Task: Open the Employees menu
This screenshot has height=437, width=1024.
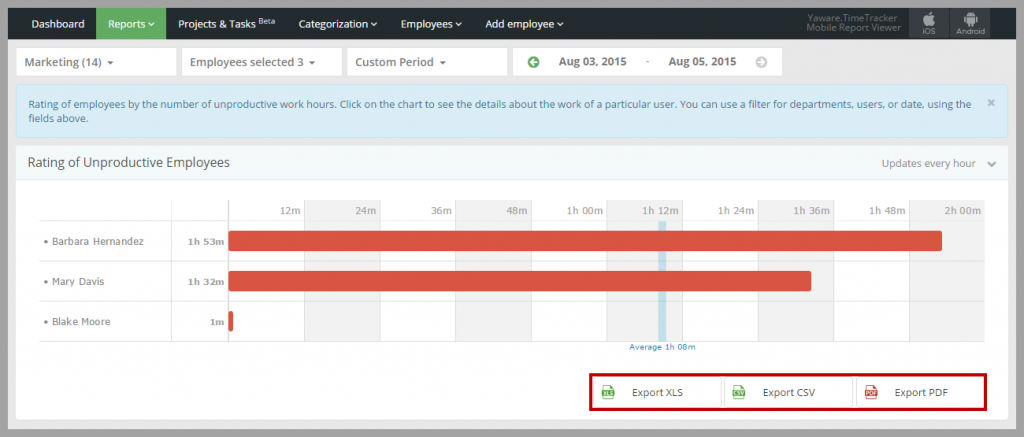Action: [431, 24]
